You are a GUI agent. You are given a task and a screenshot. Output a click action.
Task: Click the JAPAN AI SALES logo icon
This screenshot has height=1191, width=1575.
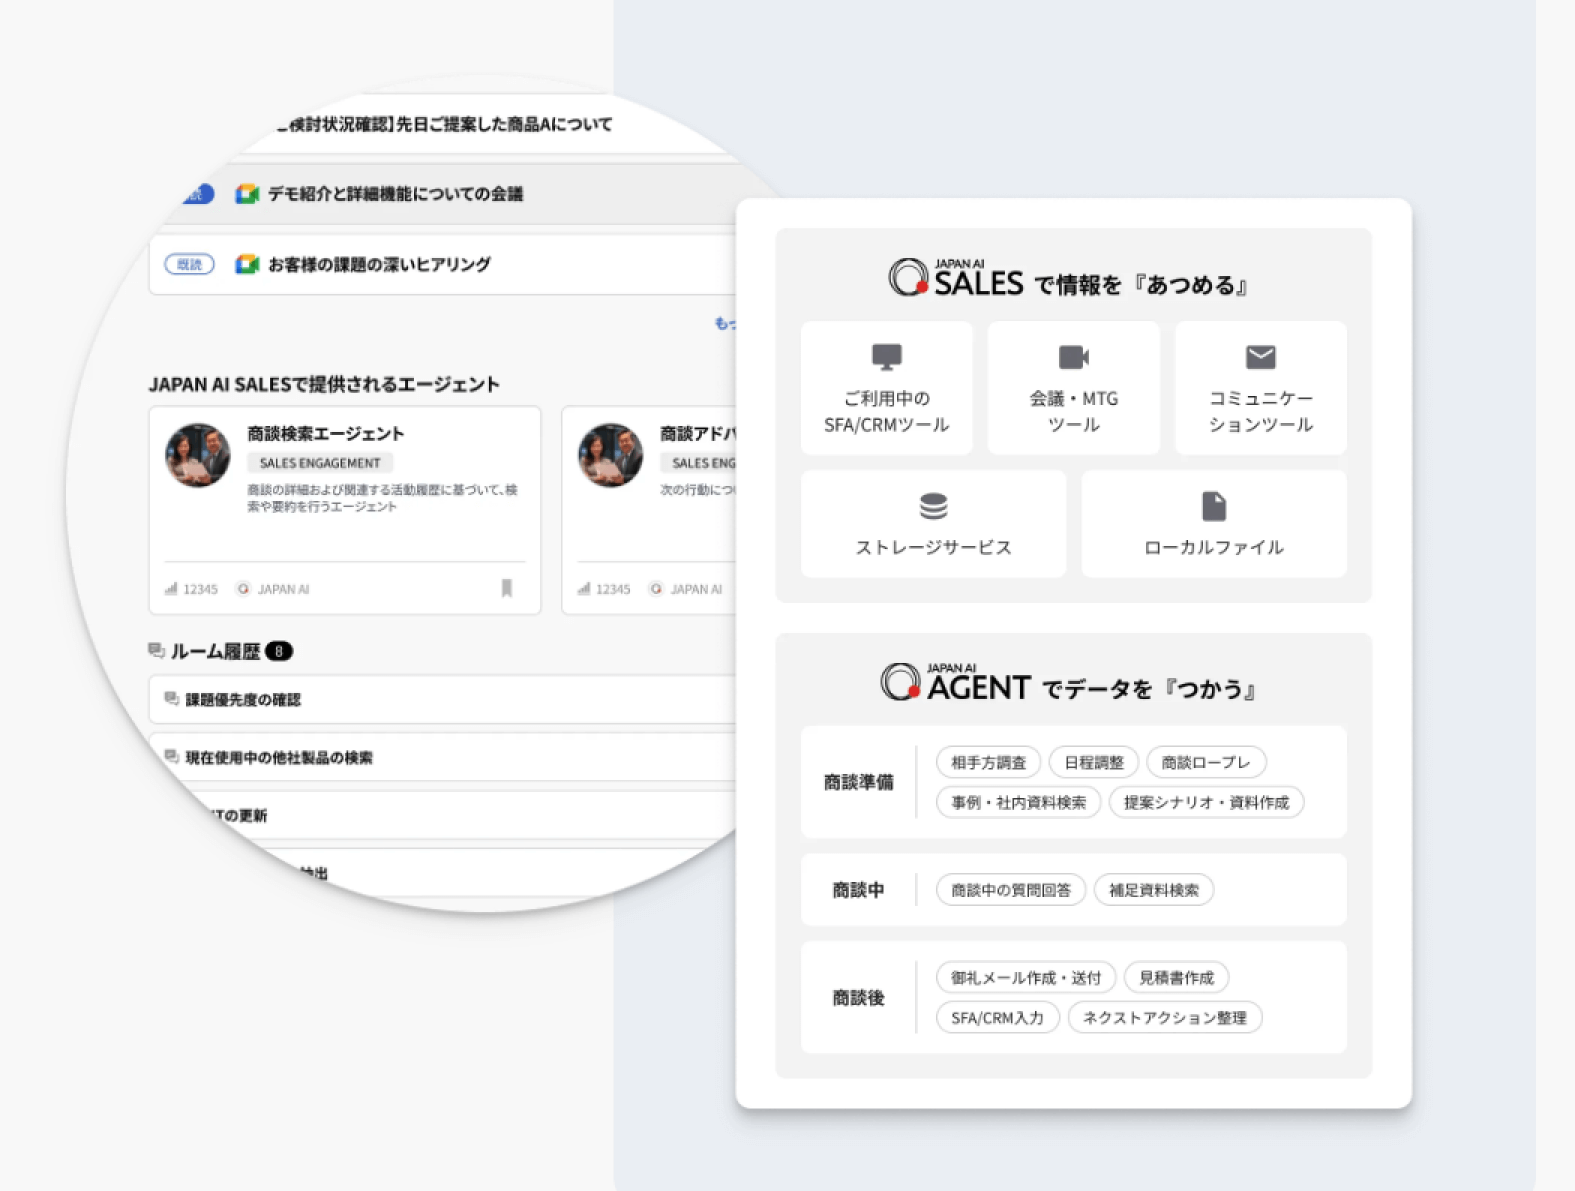click(908, 277)
